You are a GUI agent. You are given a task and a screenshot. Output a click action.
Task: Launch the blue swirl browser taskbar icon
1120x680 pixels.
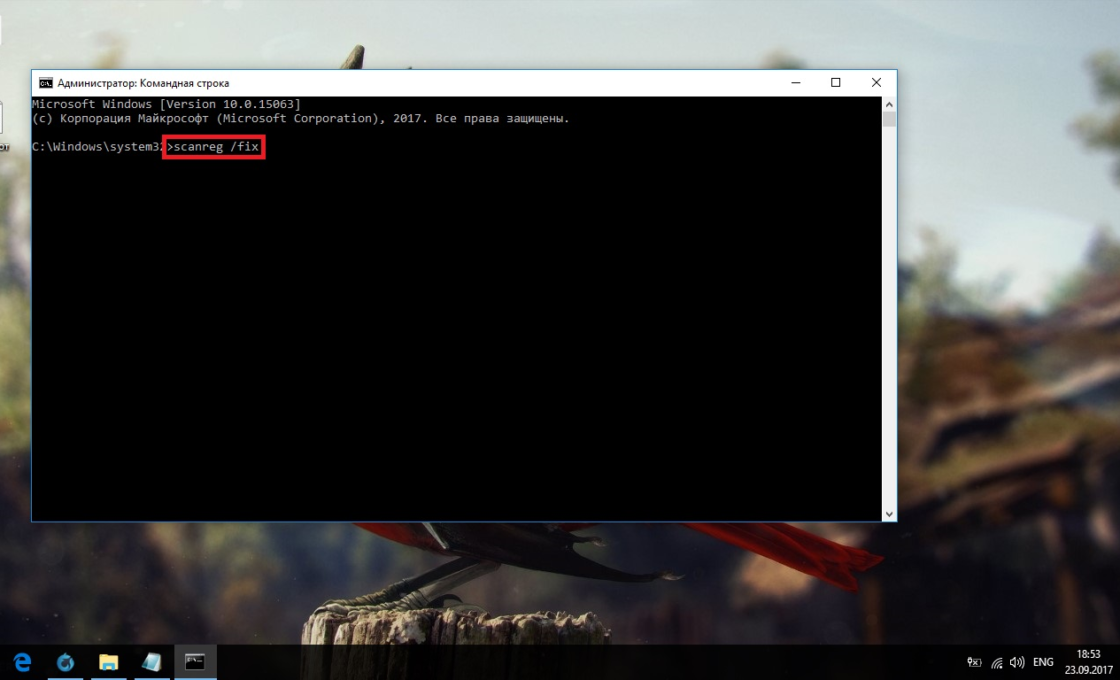coord(66,662)
